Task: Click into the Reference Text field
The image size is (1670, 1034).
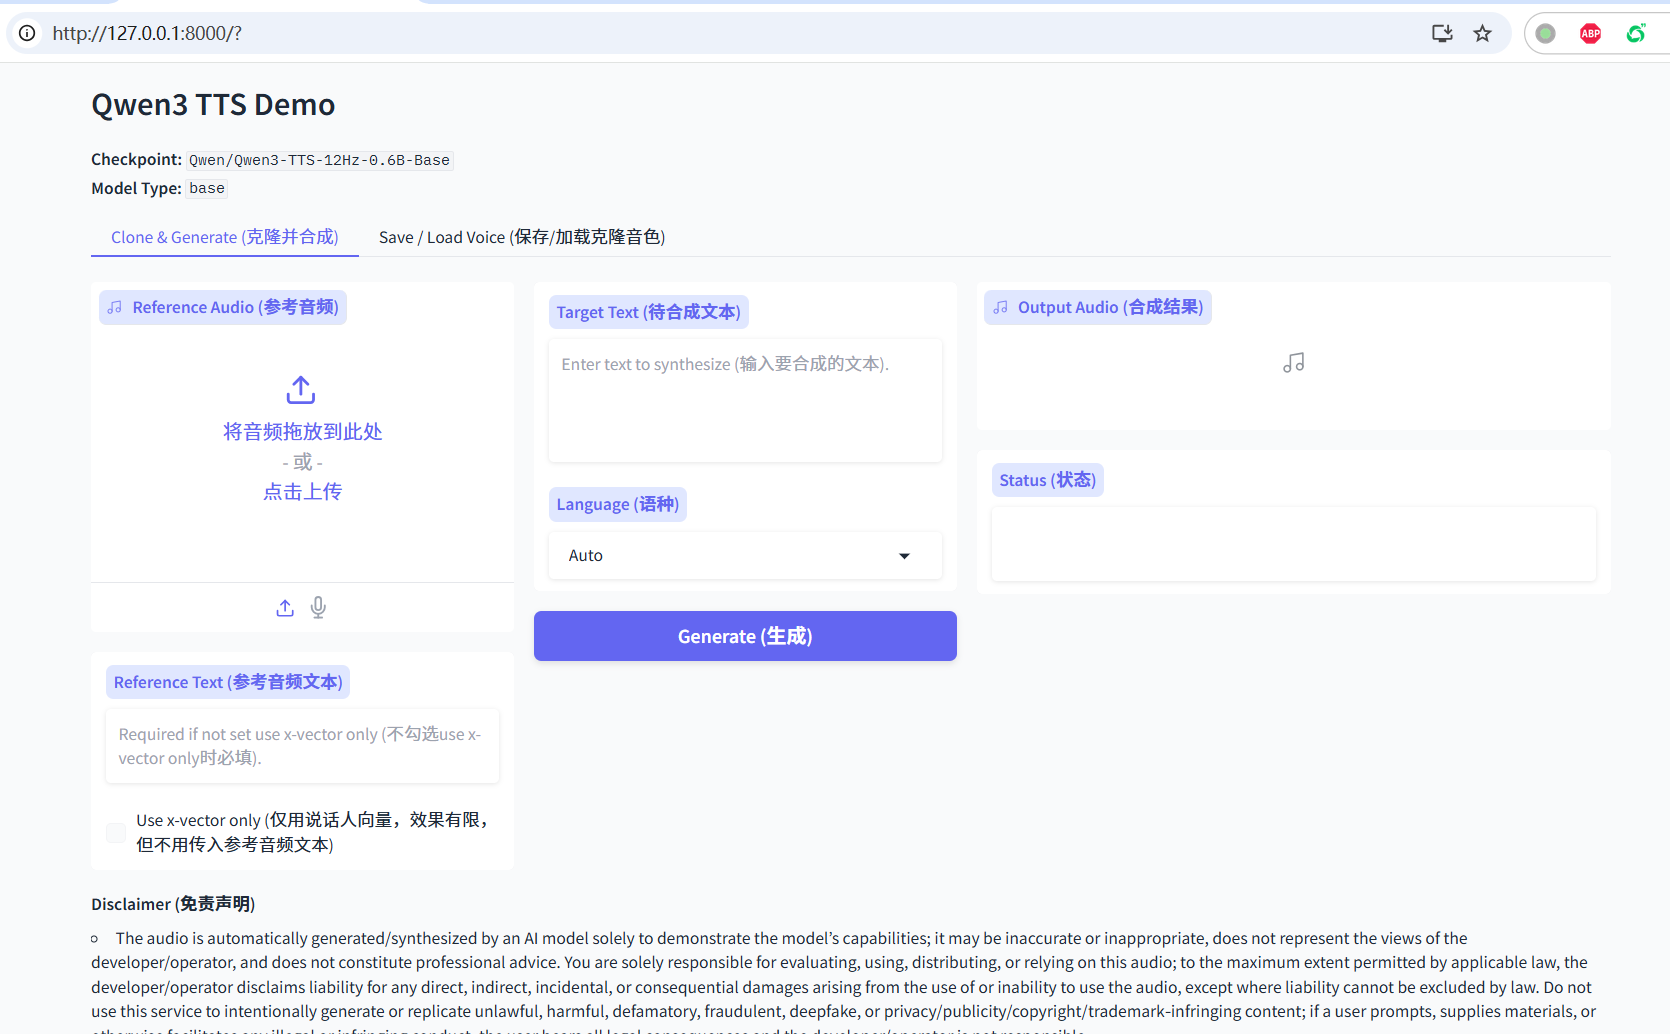Action: click(302, 746)
